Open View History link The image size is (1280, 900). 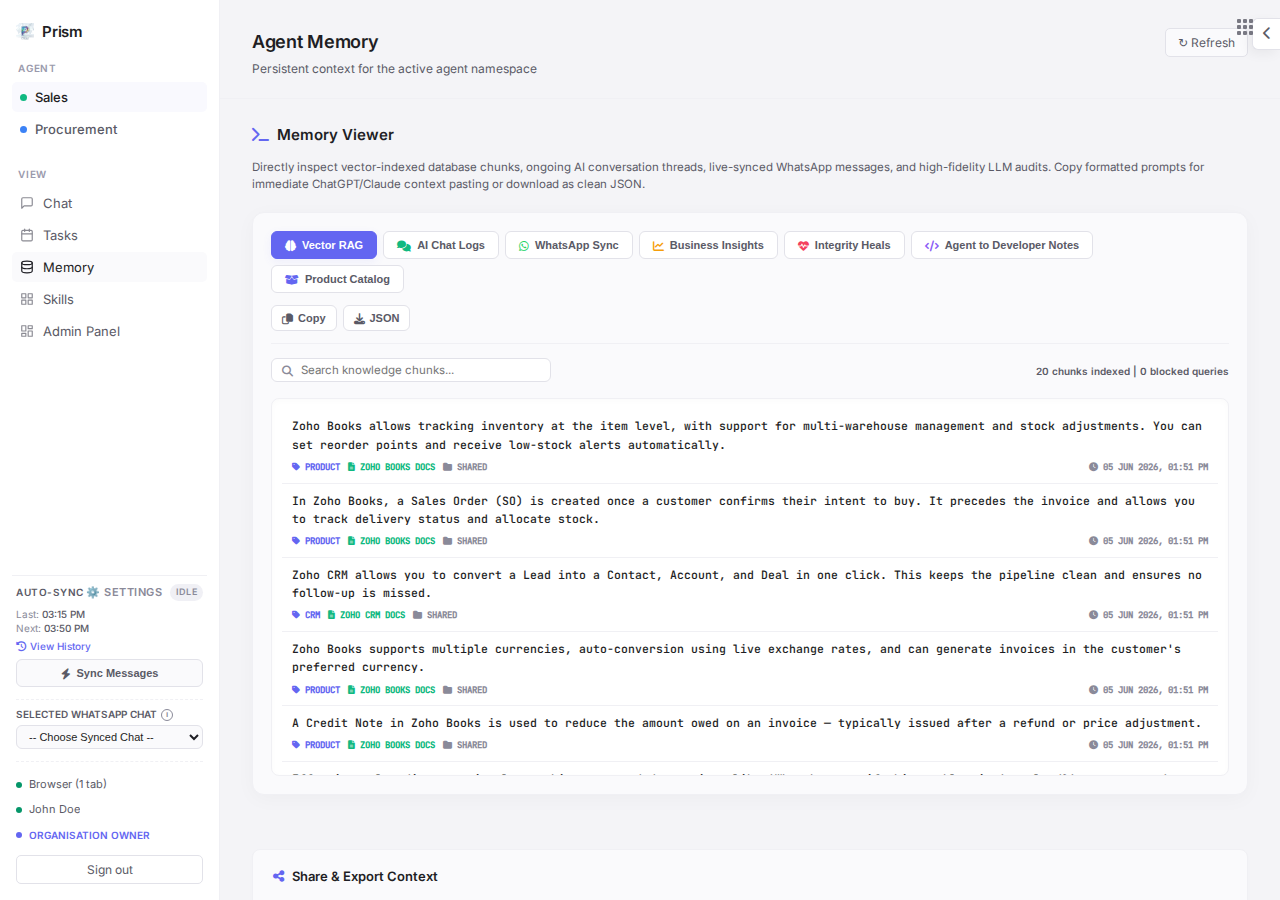pos(54,646)
